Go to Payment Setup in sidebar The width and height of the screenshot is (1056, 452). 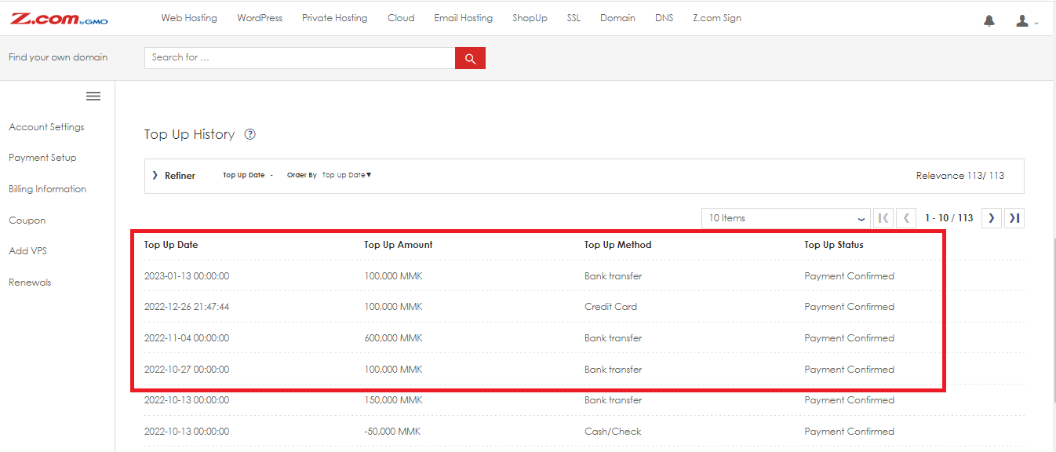pyautogui.click(x=42, y=158)
